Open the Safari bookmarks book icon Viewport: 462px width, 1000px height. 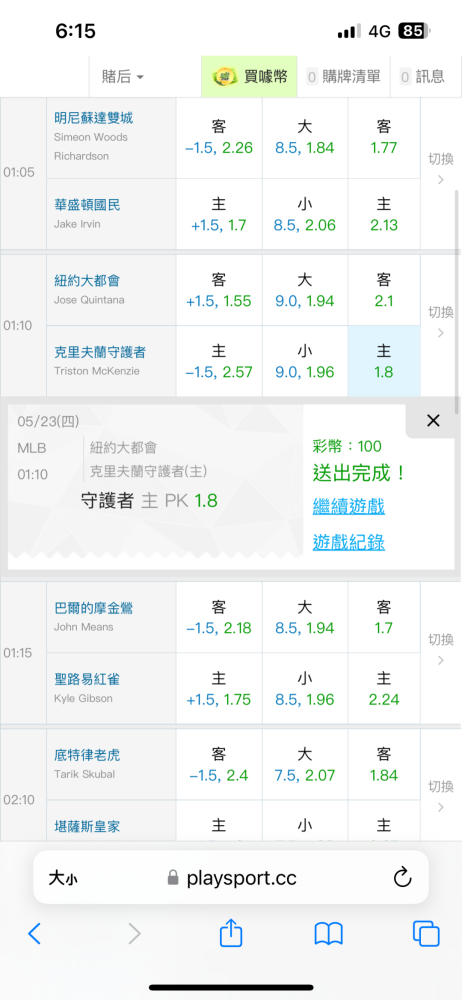329,934
